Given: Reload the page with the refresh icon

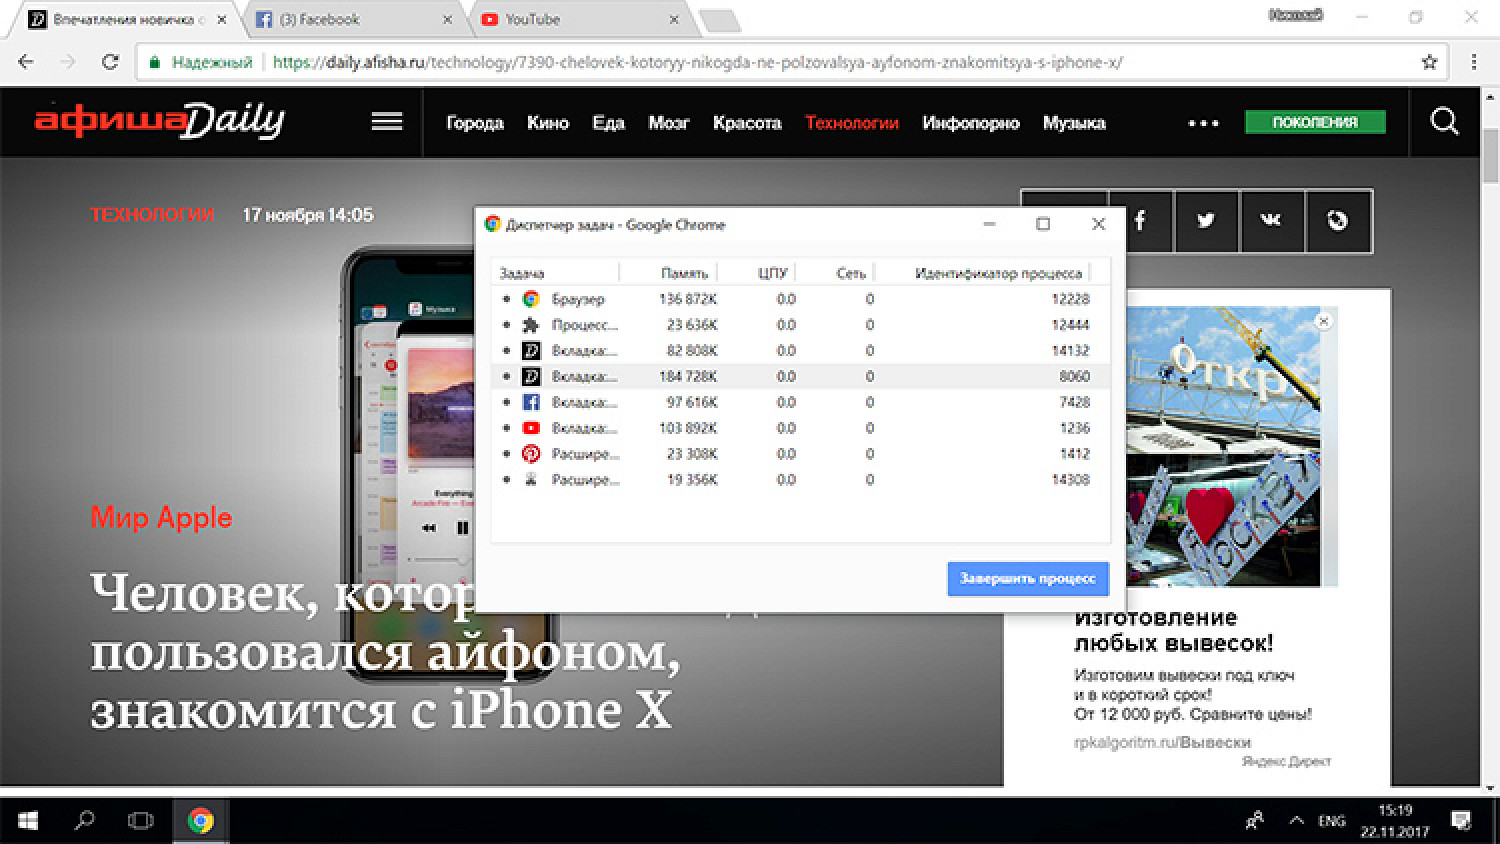Looking at the screenshot, I should pyautogui.click(x=110, y=62).
